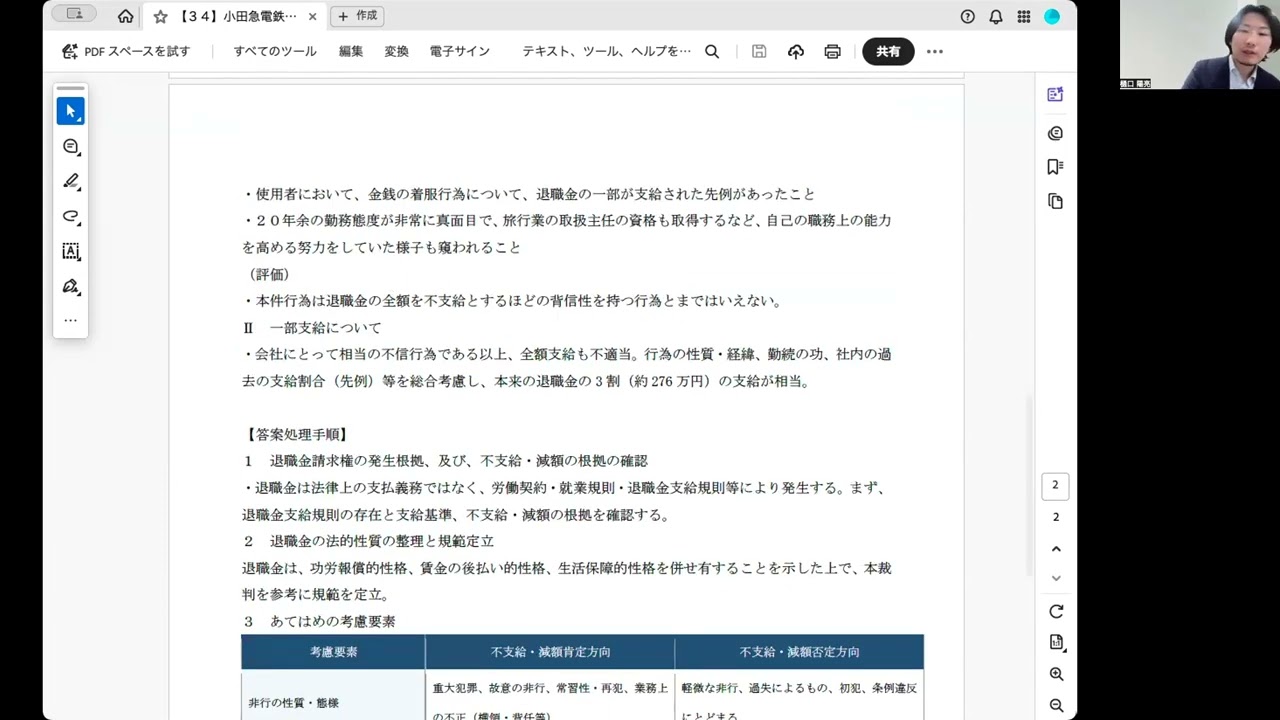Click the zoom in magnifier icon

pos(1056,674)
